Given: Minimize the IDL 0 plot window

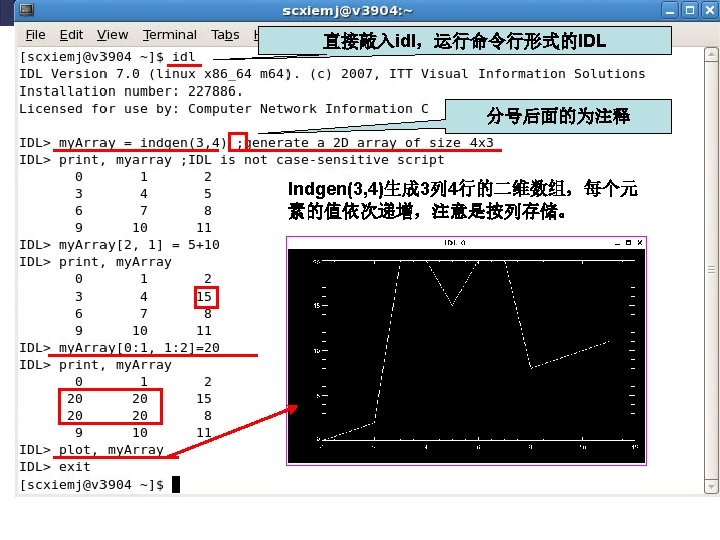Looking at the screenshot, I should pyautogui.click(x=618, y=243).
